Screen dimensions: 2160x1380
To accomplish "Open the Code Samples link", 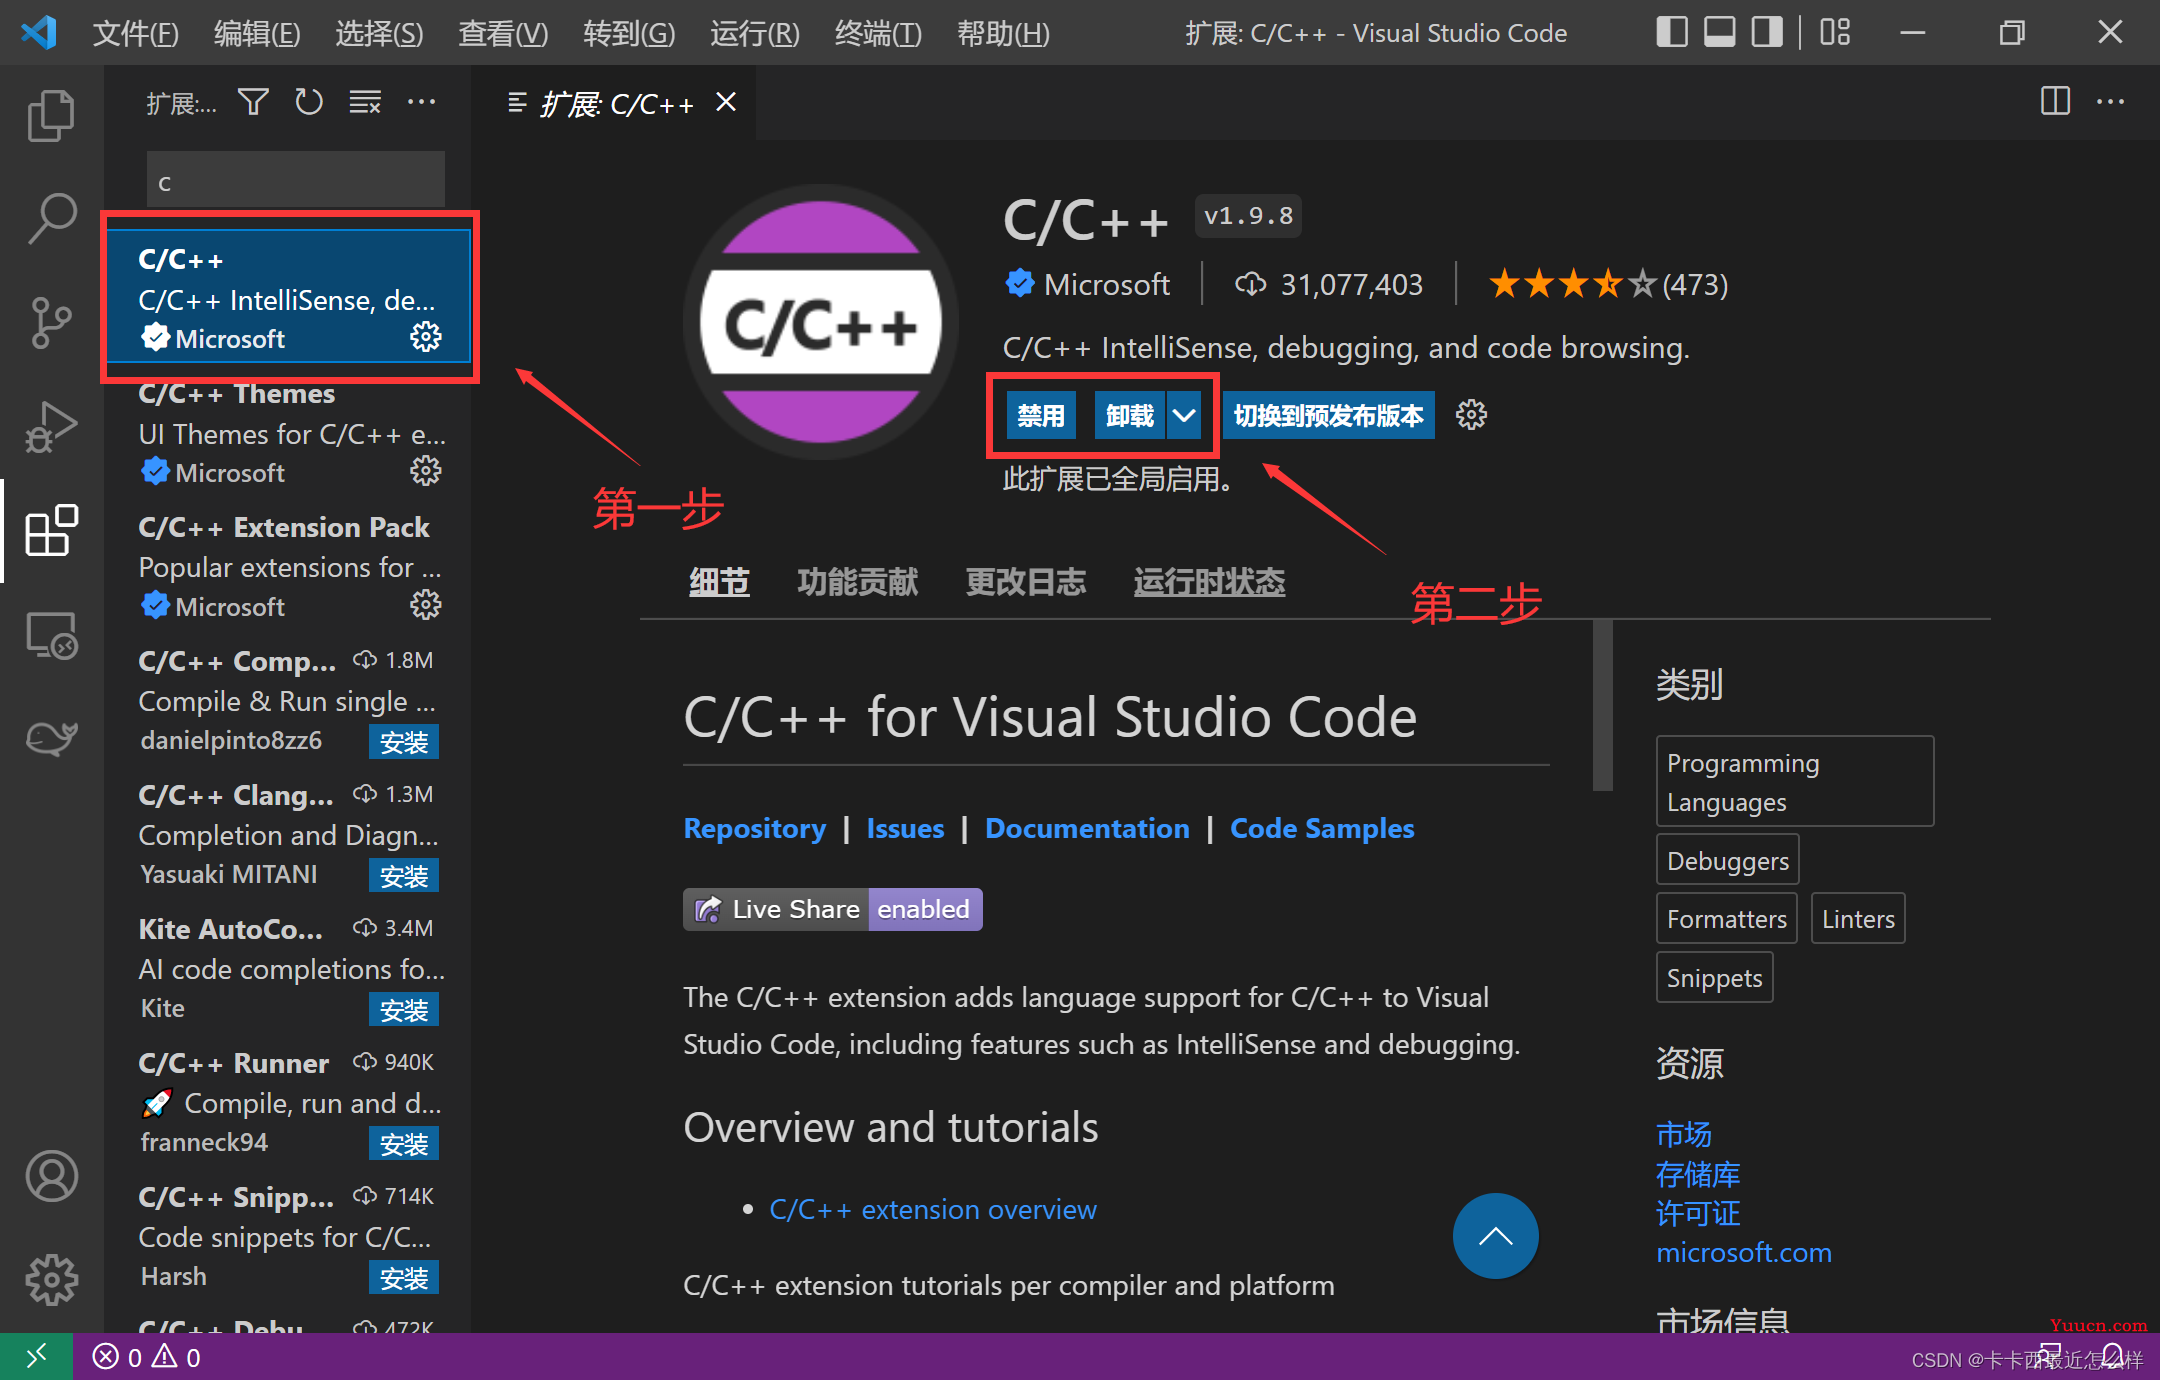I will tap(1322, 828).
